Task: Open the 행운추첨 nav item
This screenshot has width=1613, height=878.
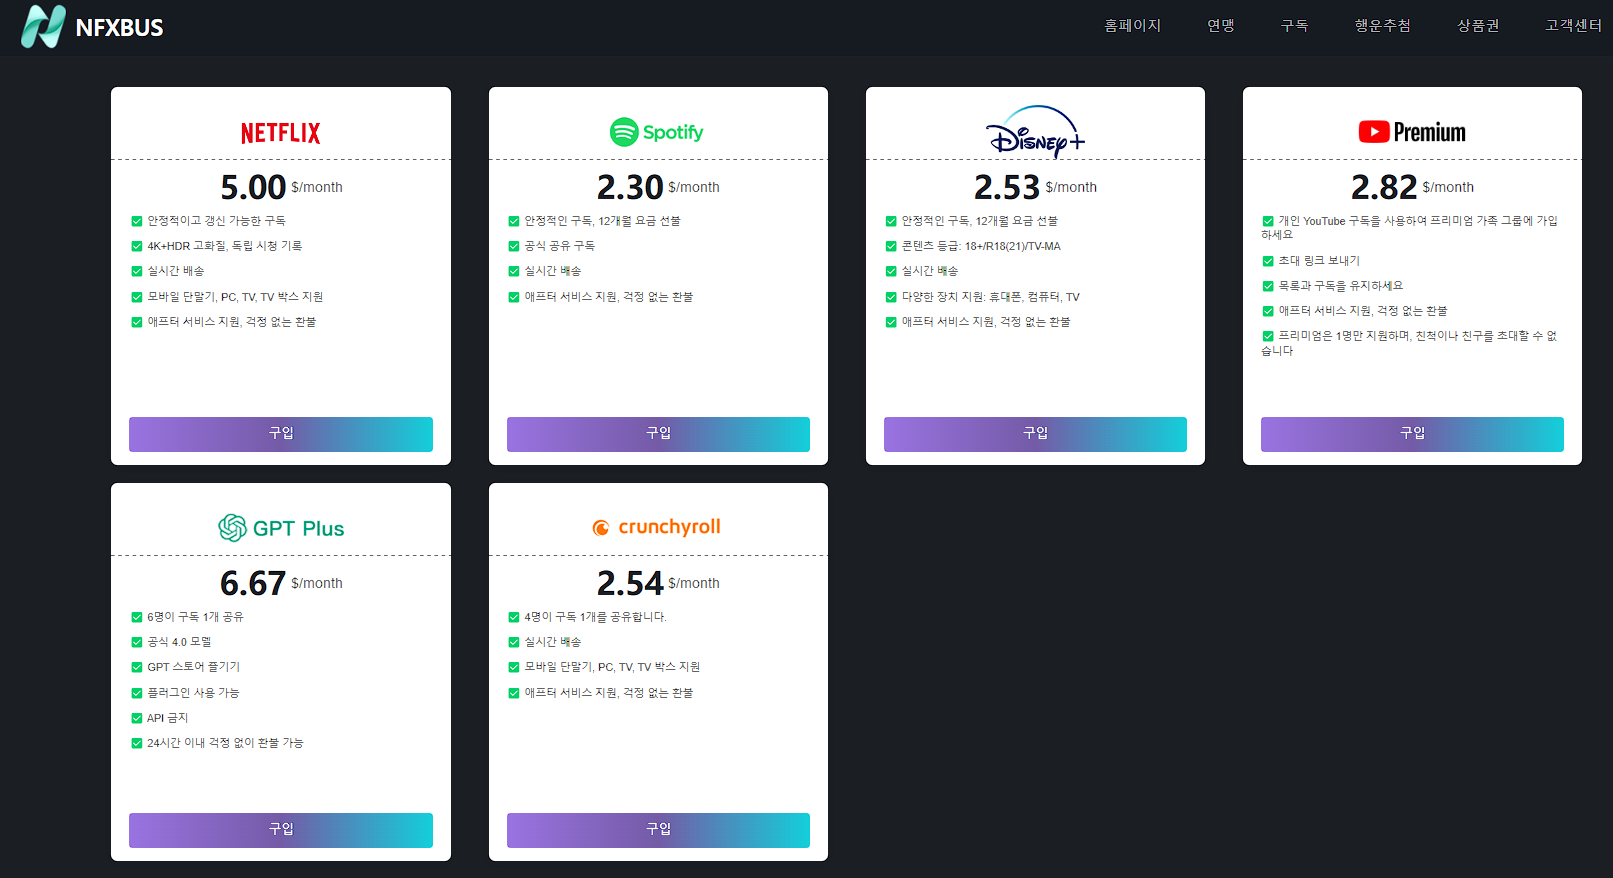Action: point(1382,25)
